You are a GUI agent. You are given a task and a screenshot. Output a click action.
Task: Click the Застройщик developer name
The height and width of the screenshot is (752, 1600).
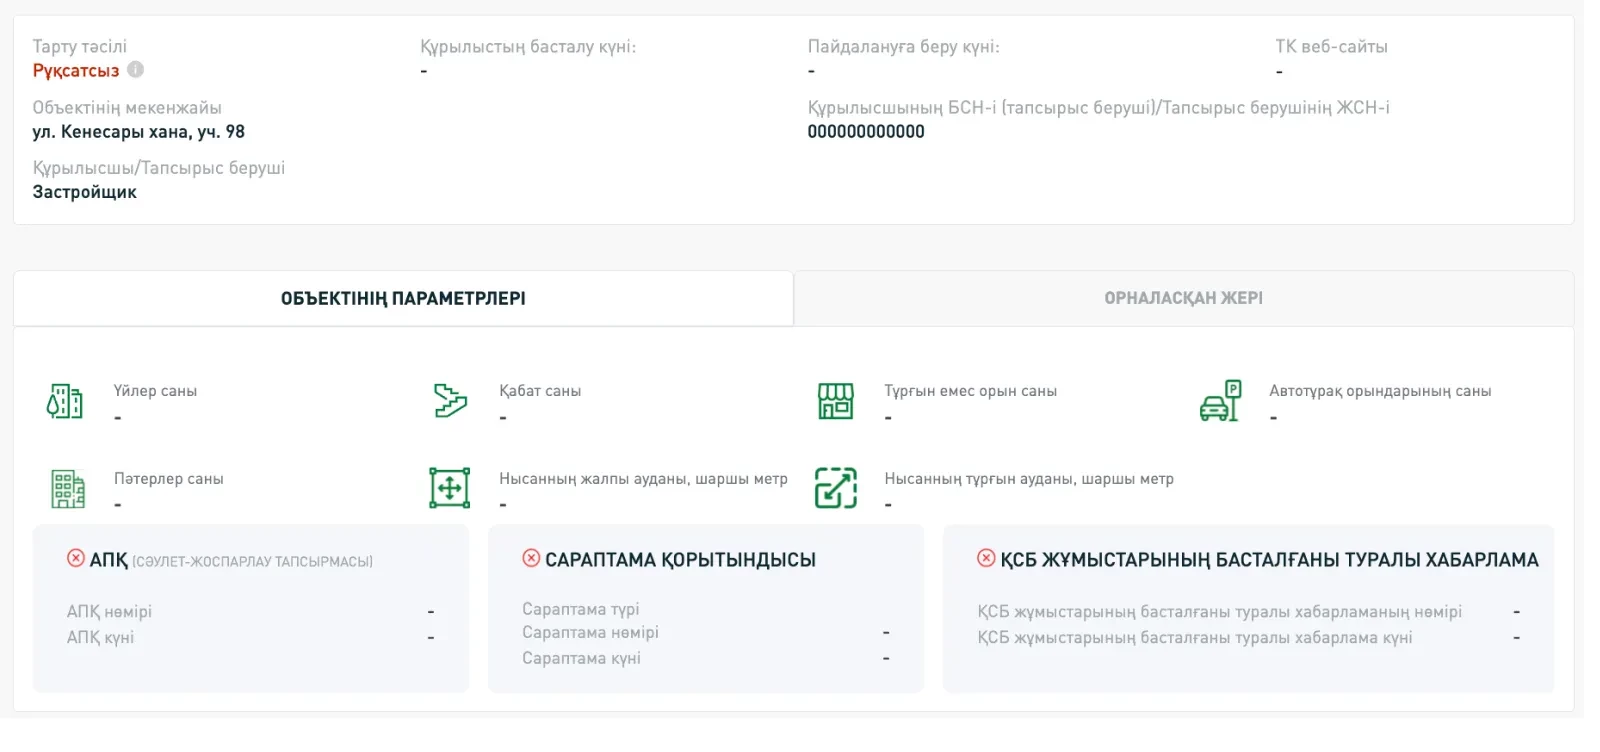tap(85, 192)
